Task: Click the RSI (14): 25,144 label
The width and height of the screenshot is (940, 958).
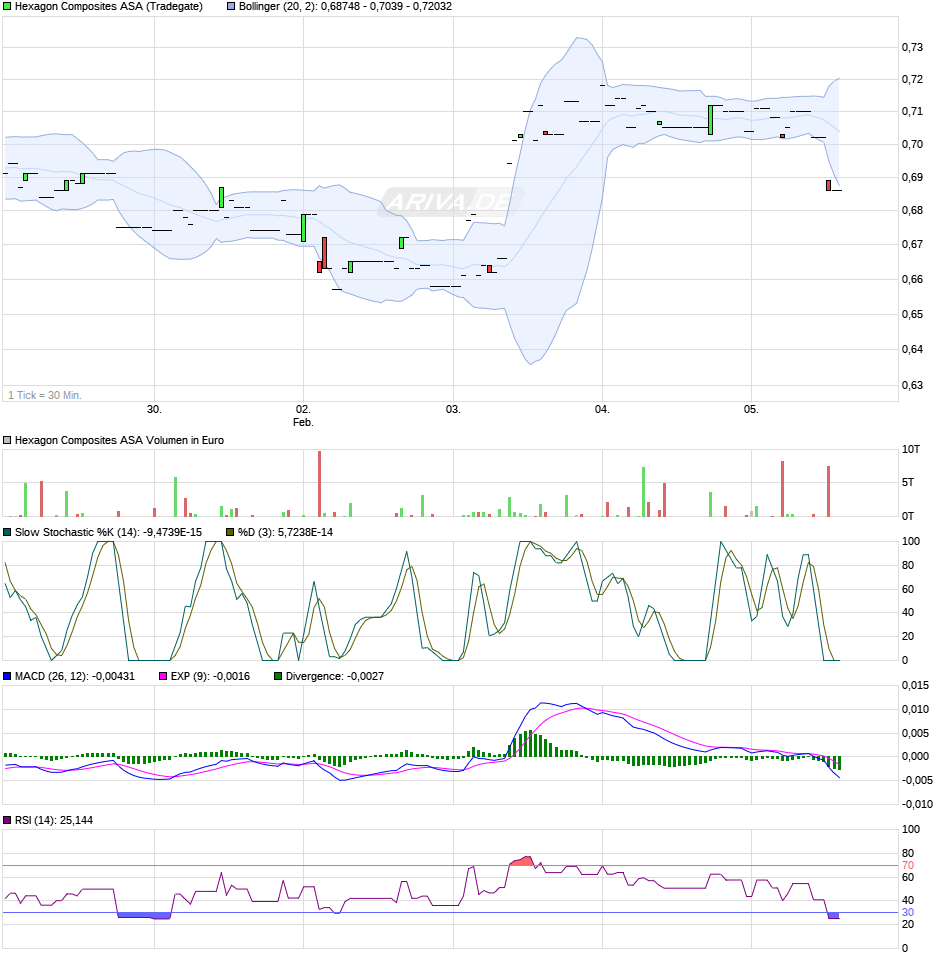Action: [54, 821]
